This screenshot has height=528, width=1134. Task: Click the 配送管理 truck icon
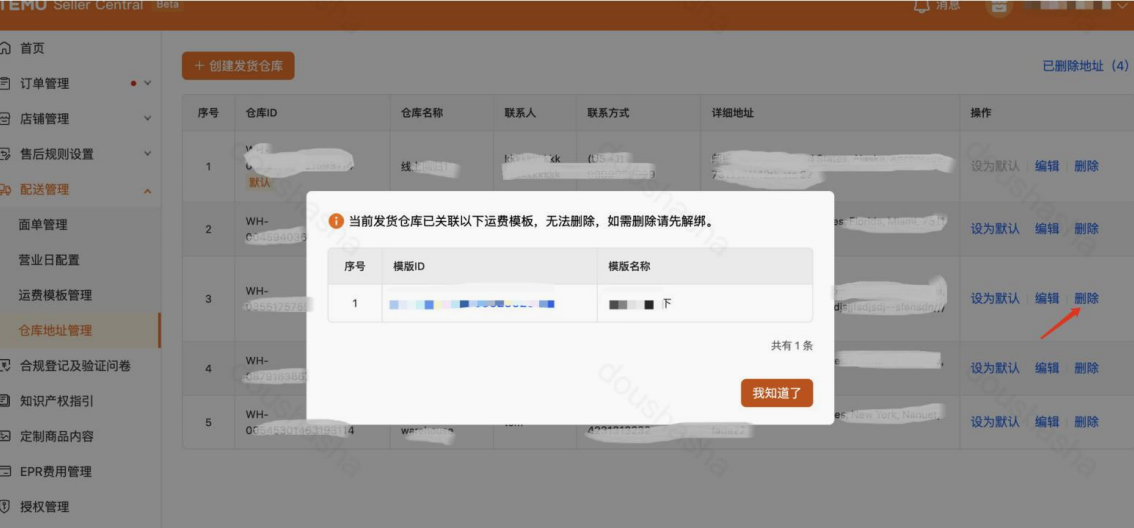(x=5, y=190)
